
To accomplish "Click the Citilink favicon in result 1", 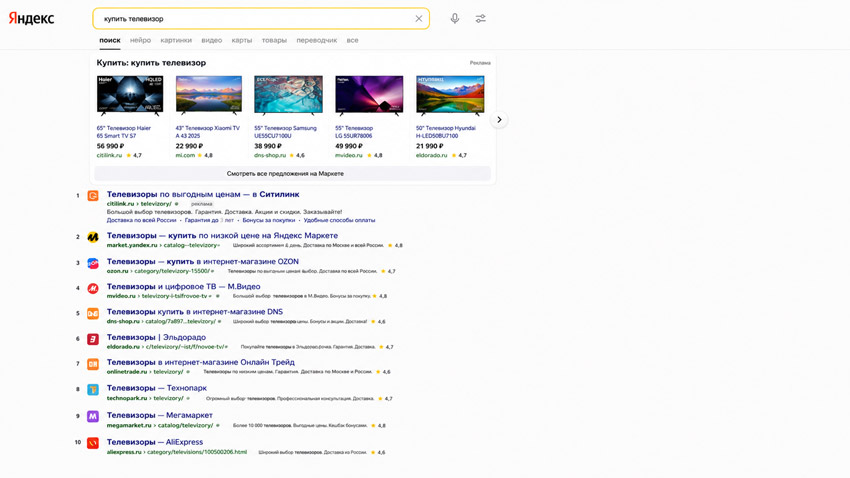I will coord(93,196).
